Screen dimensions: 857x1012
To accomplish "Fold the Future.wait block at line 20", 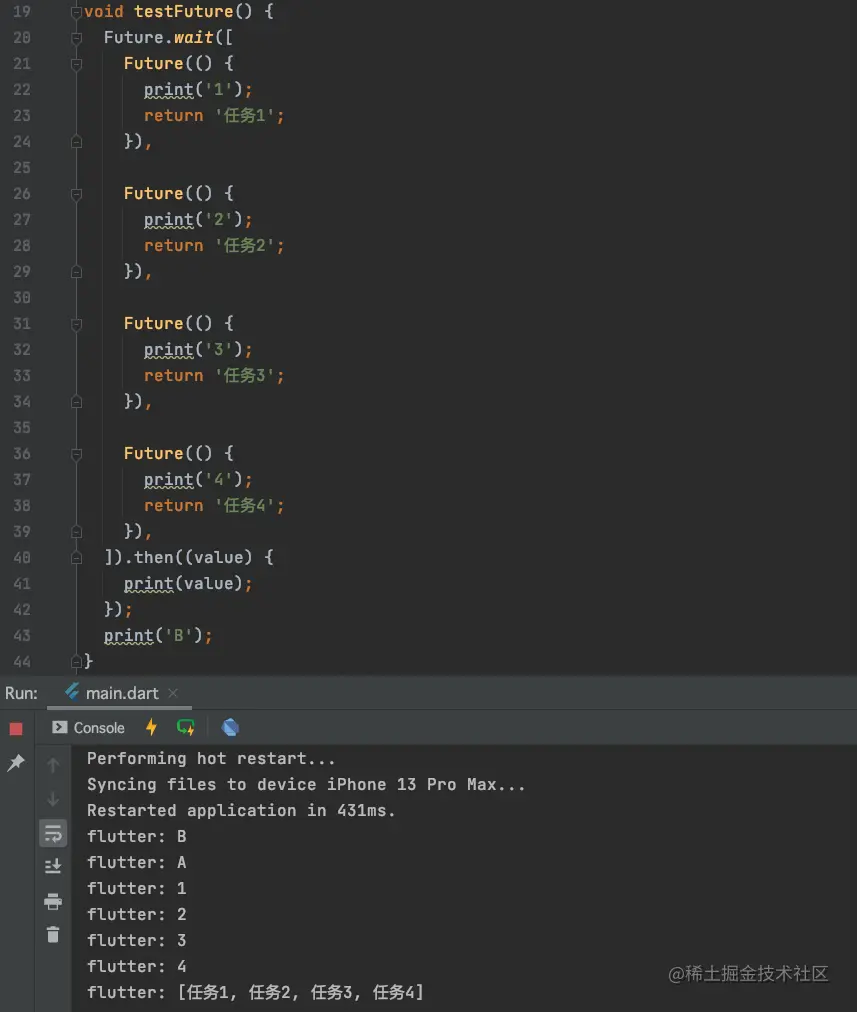I will pyautogui.click(x=76, y=38).
